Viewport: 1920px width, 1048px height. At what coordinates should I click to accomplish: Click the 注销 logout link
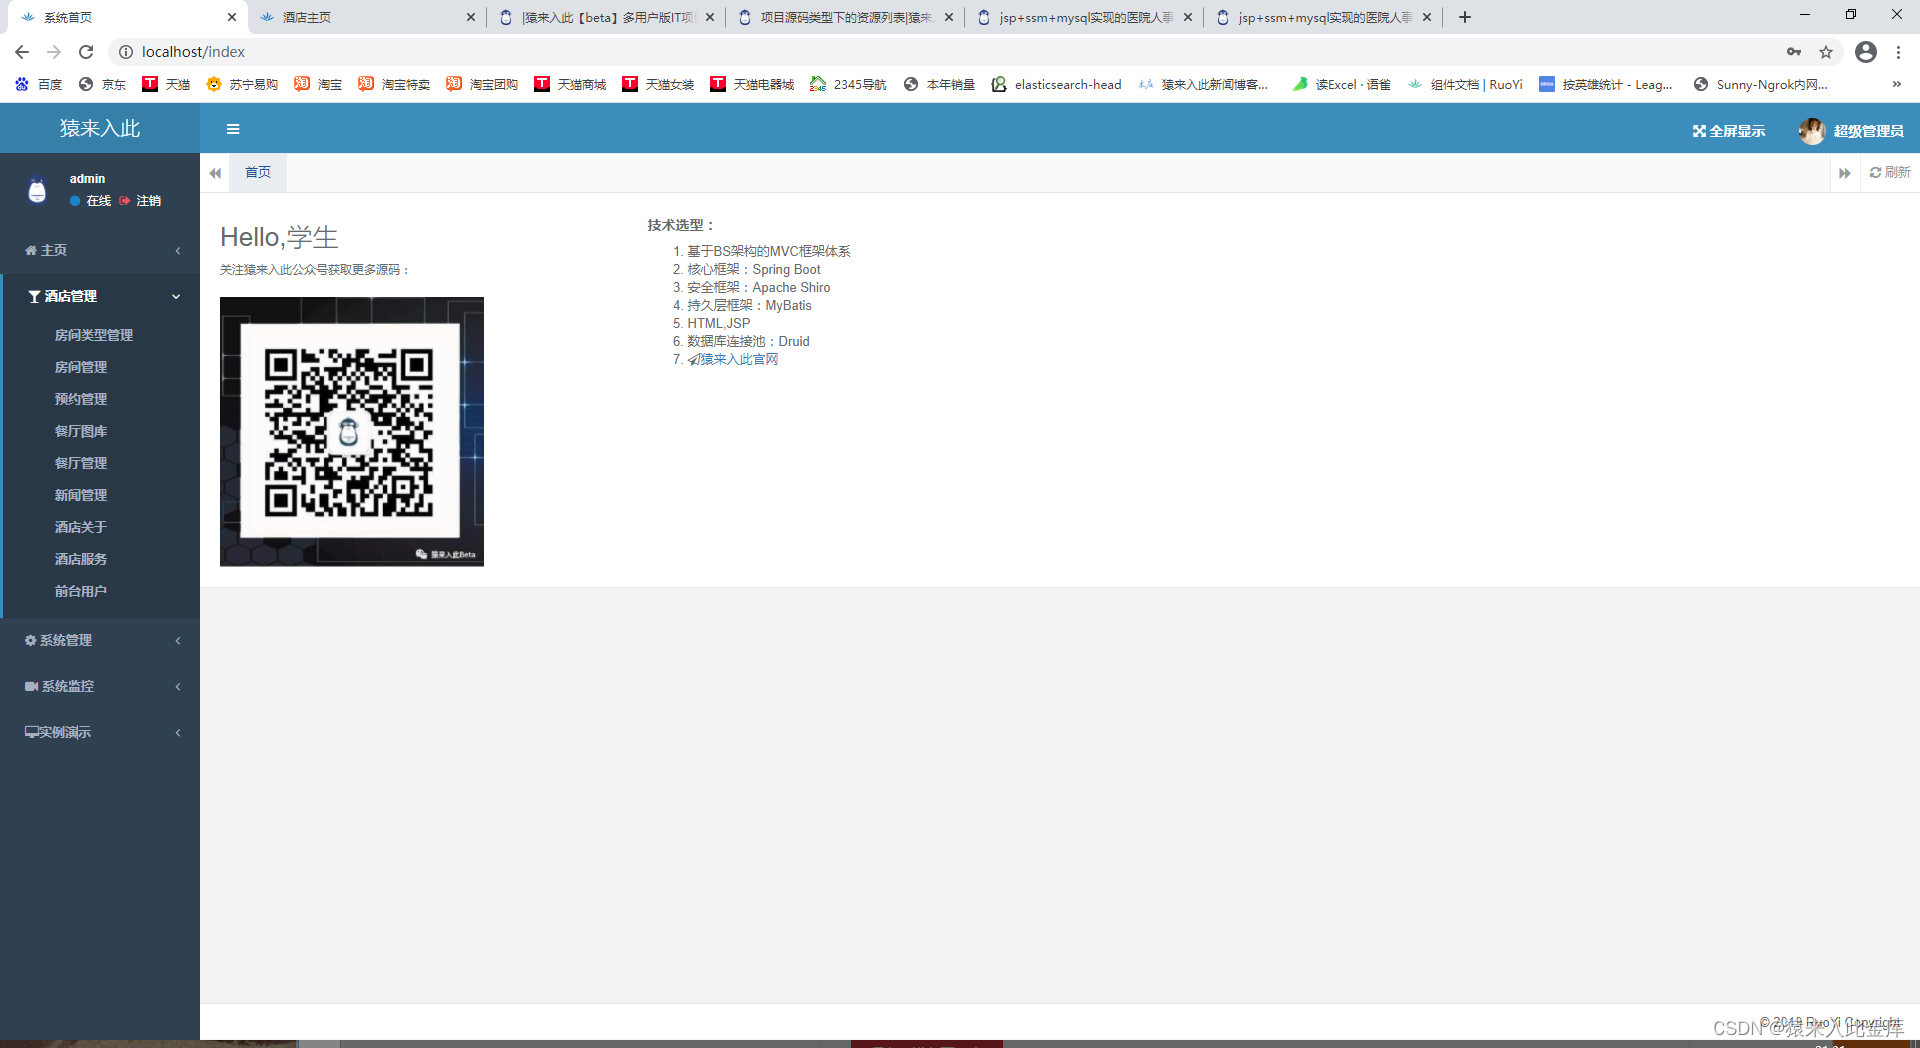(140, 201)
